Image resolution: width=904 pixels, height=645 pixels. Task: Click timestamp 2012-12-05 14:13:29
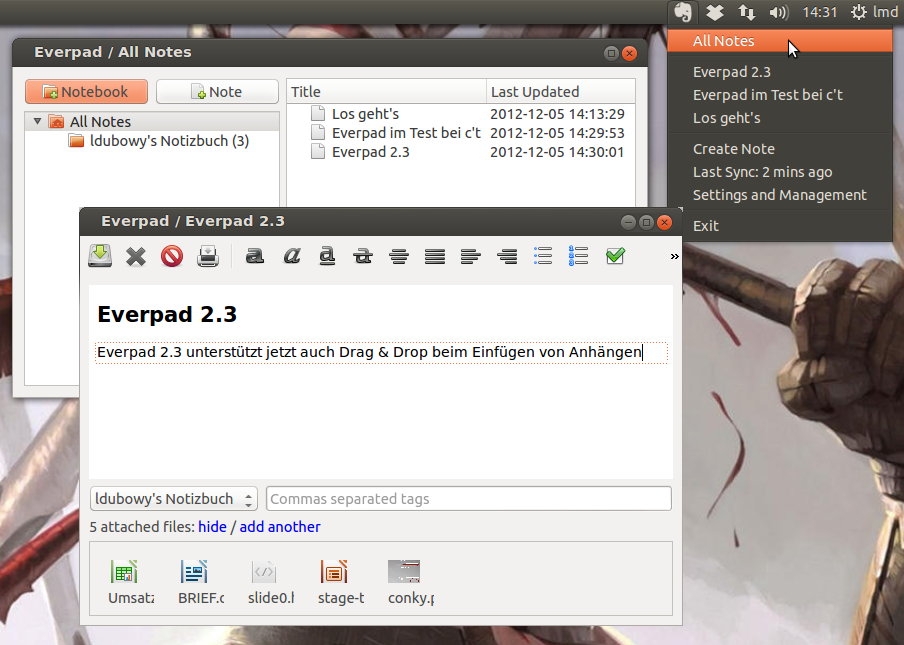558,114
